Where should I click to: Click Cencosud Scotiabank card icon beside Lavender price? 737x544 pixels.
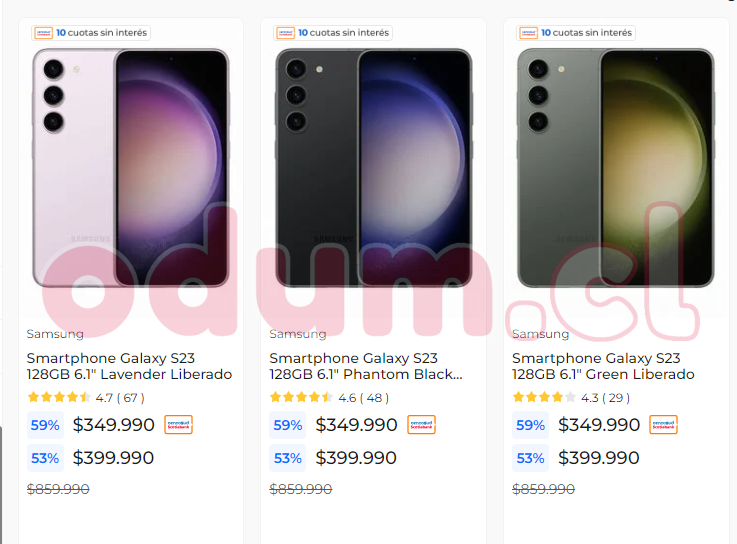(178, 425)
